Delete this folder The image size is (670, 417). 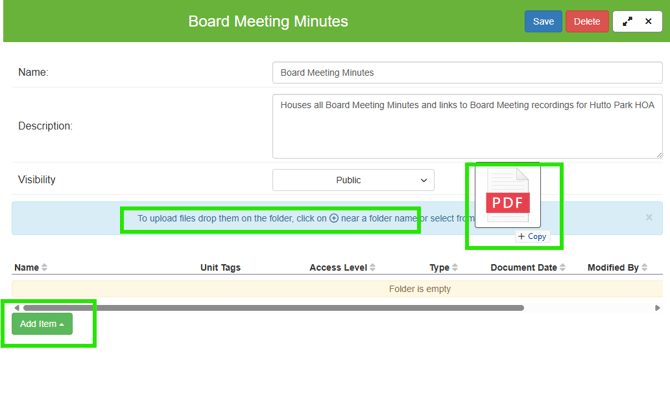[x=587, y=21]
